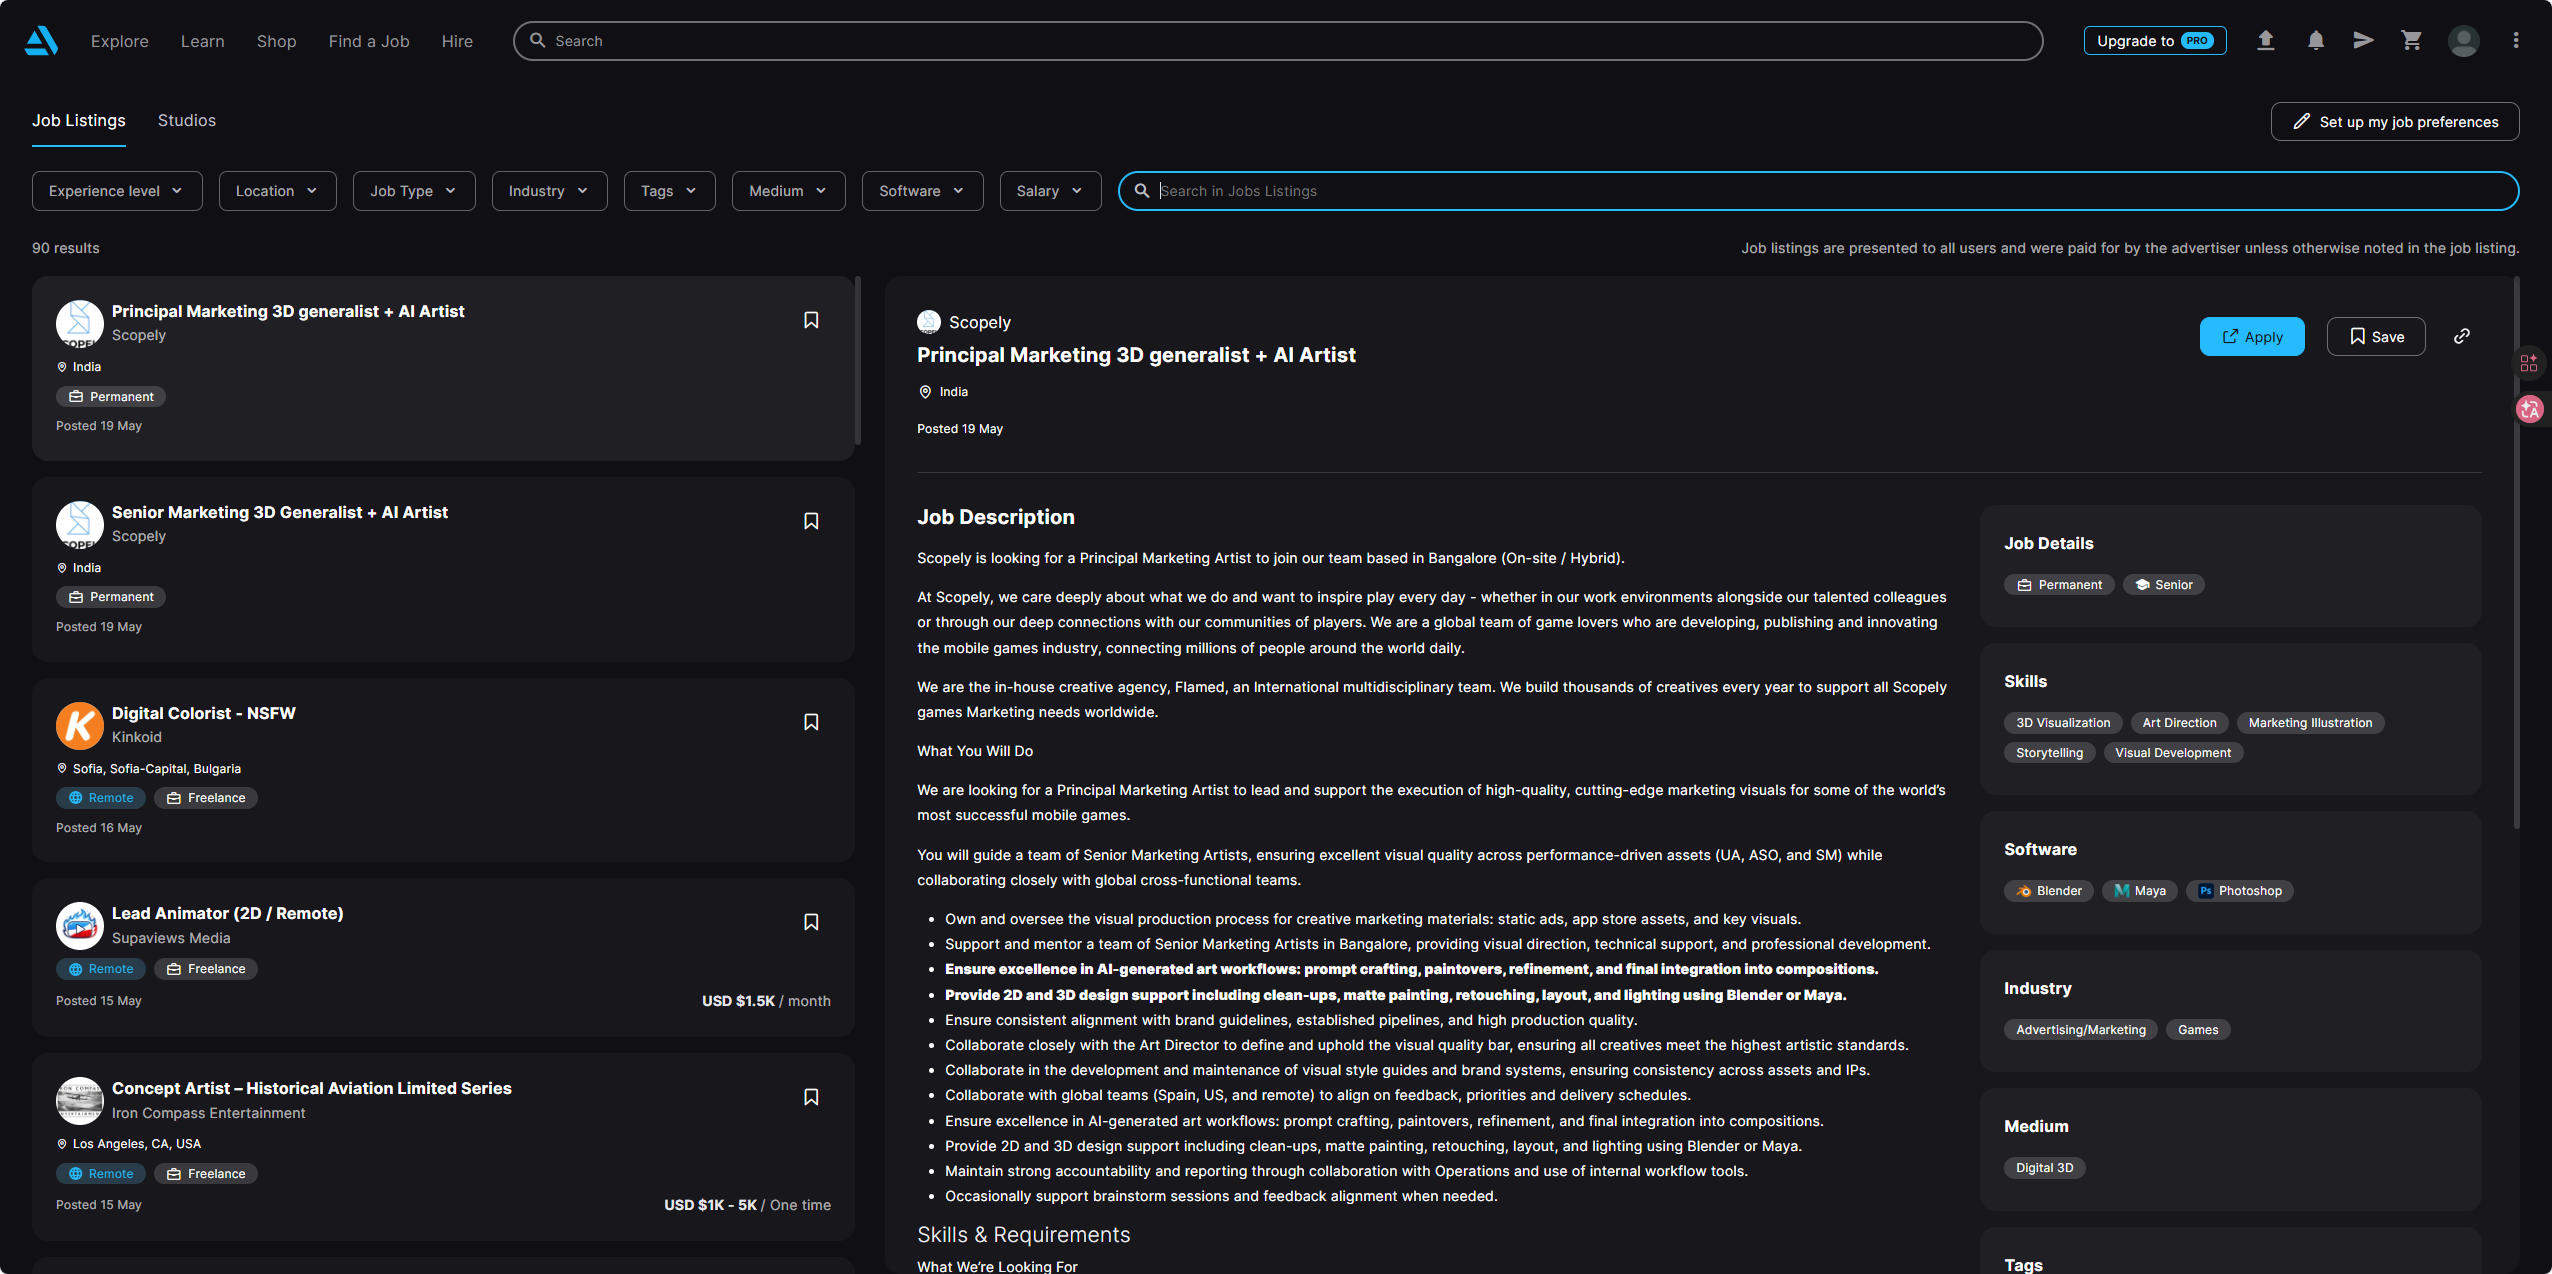Bookmark the Principal Marketing 3D generalist listing
The height and width of the screenshot is (1274, 2552).
click(x=811, y=320)
